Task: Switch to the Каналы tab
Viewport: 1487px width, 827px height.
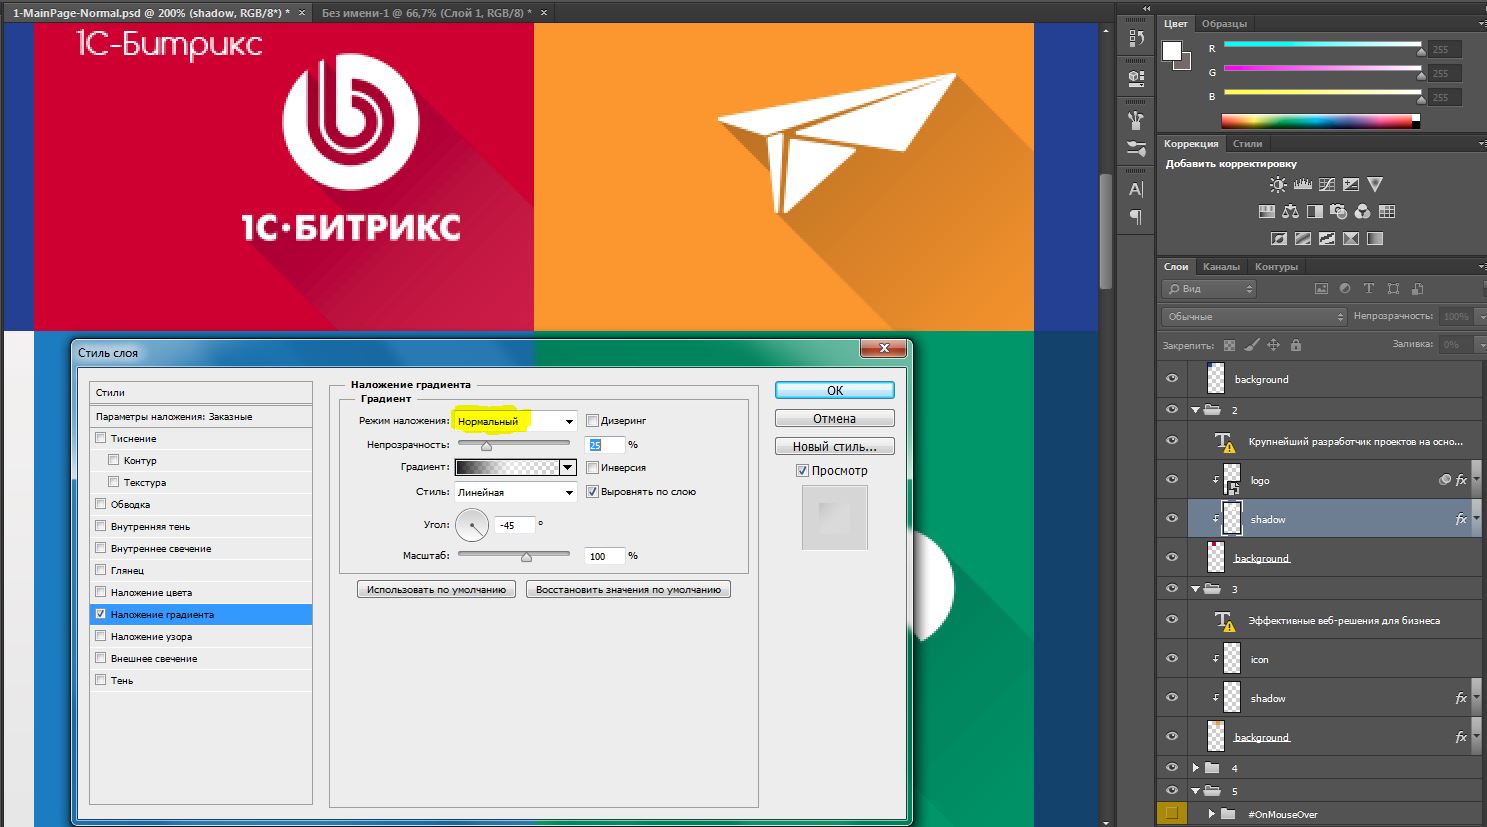Action: [1221, 267]
